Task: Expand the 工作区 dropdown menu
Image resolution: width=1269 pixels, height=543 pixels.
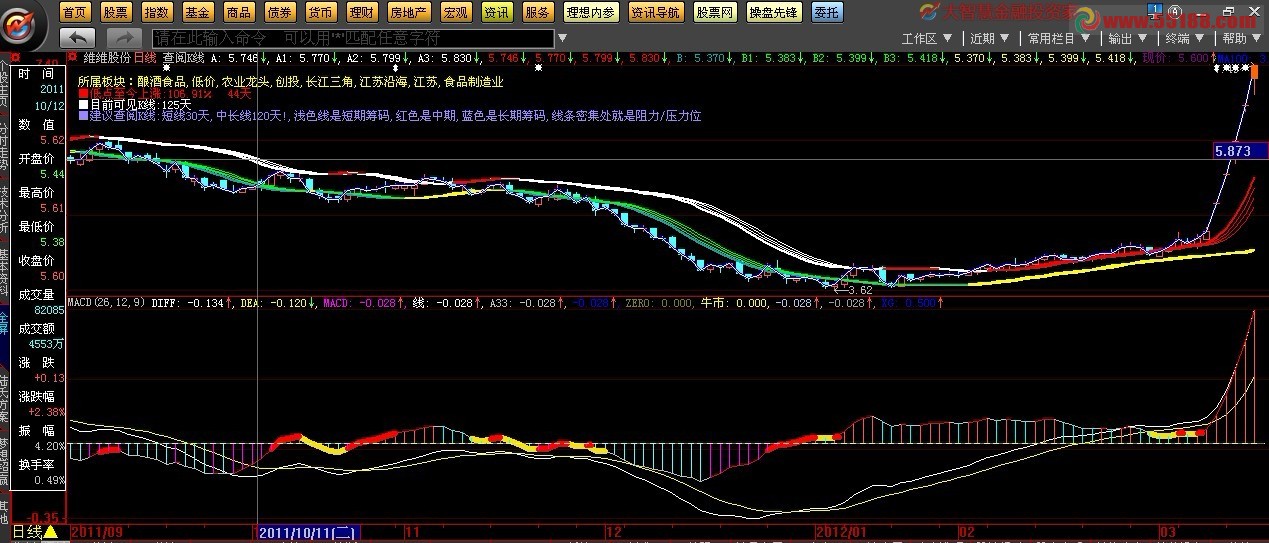Action: [x=926, y=38]
